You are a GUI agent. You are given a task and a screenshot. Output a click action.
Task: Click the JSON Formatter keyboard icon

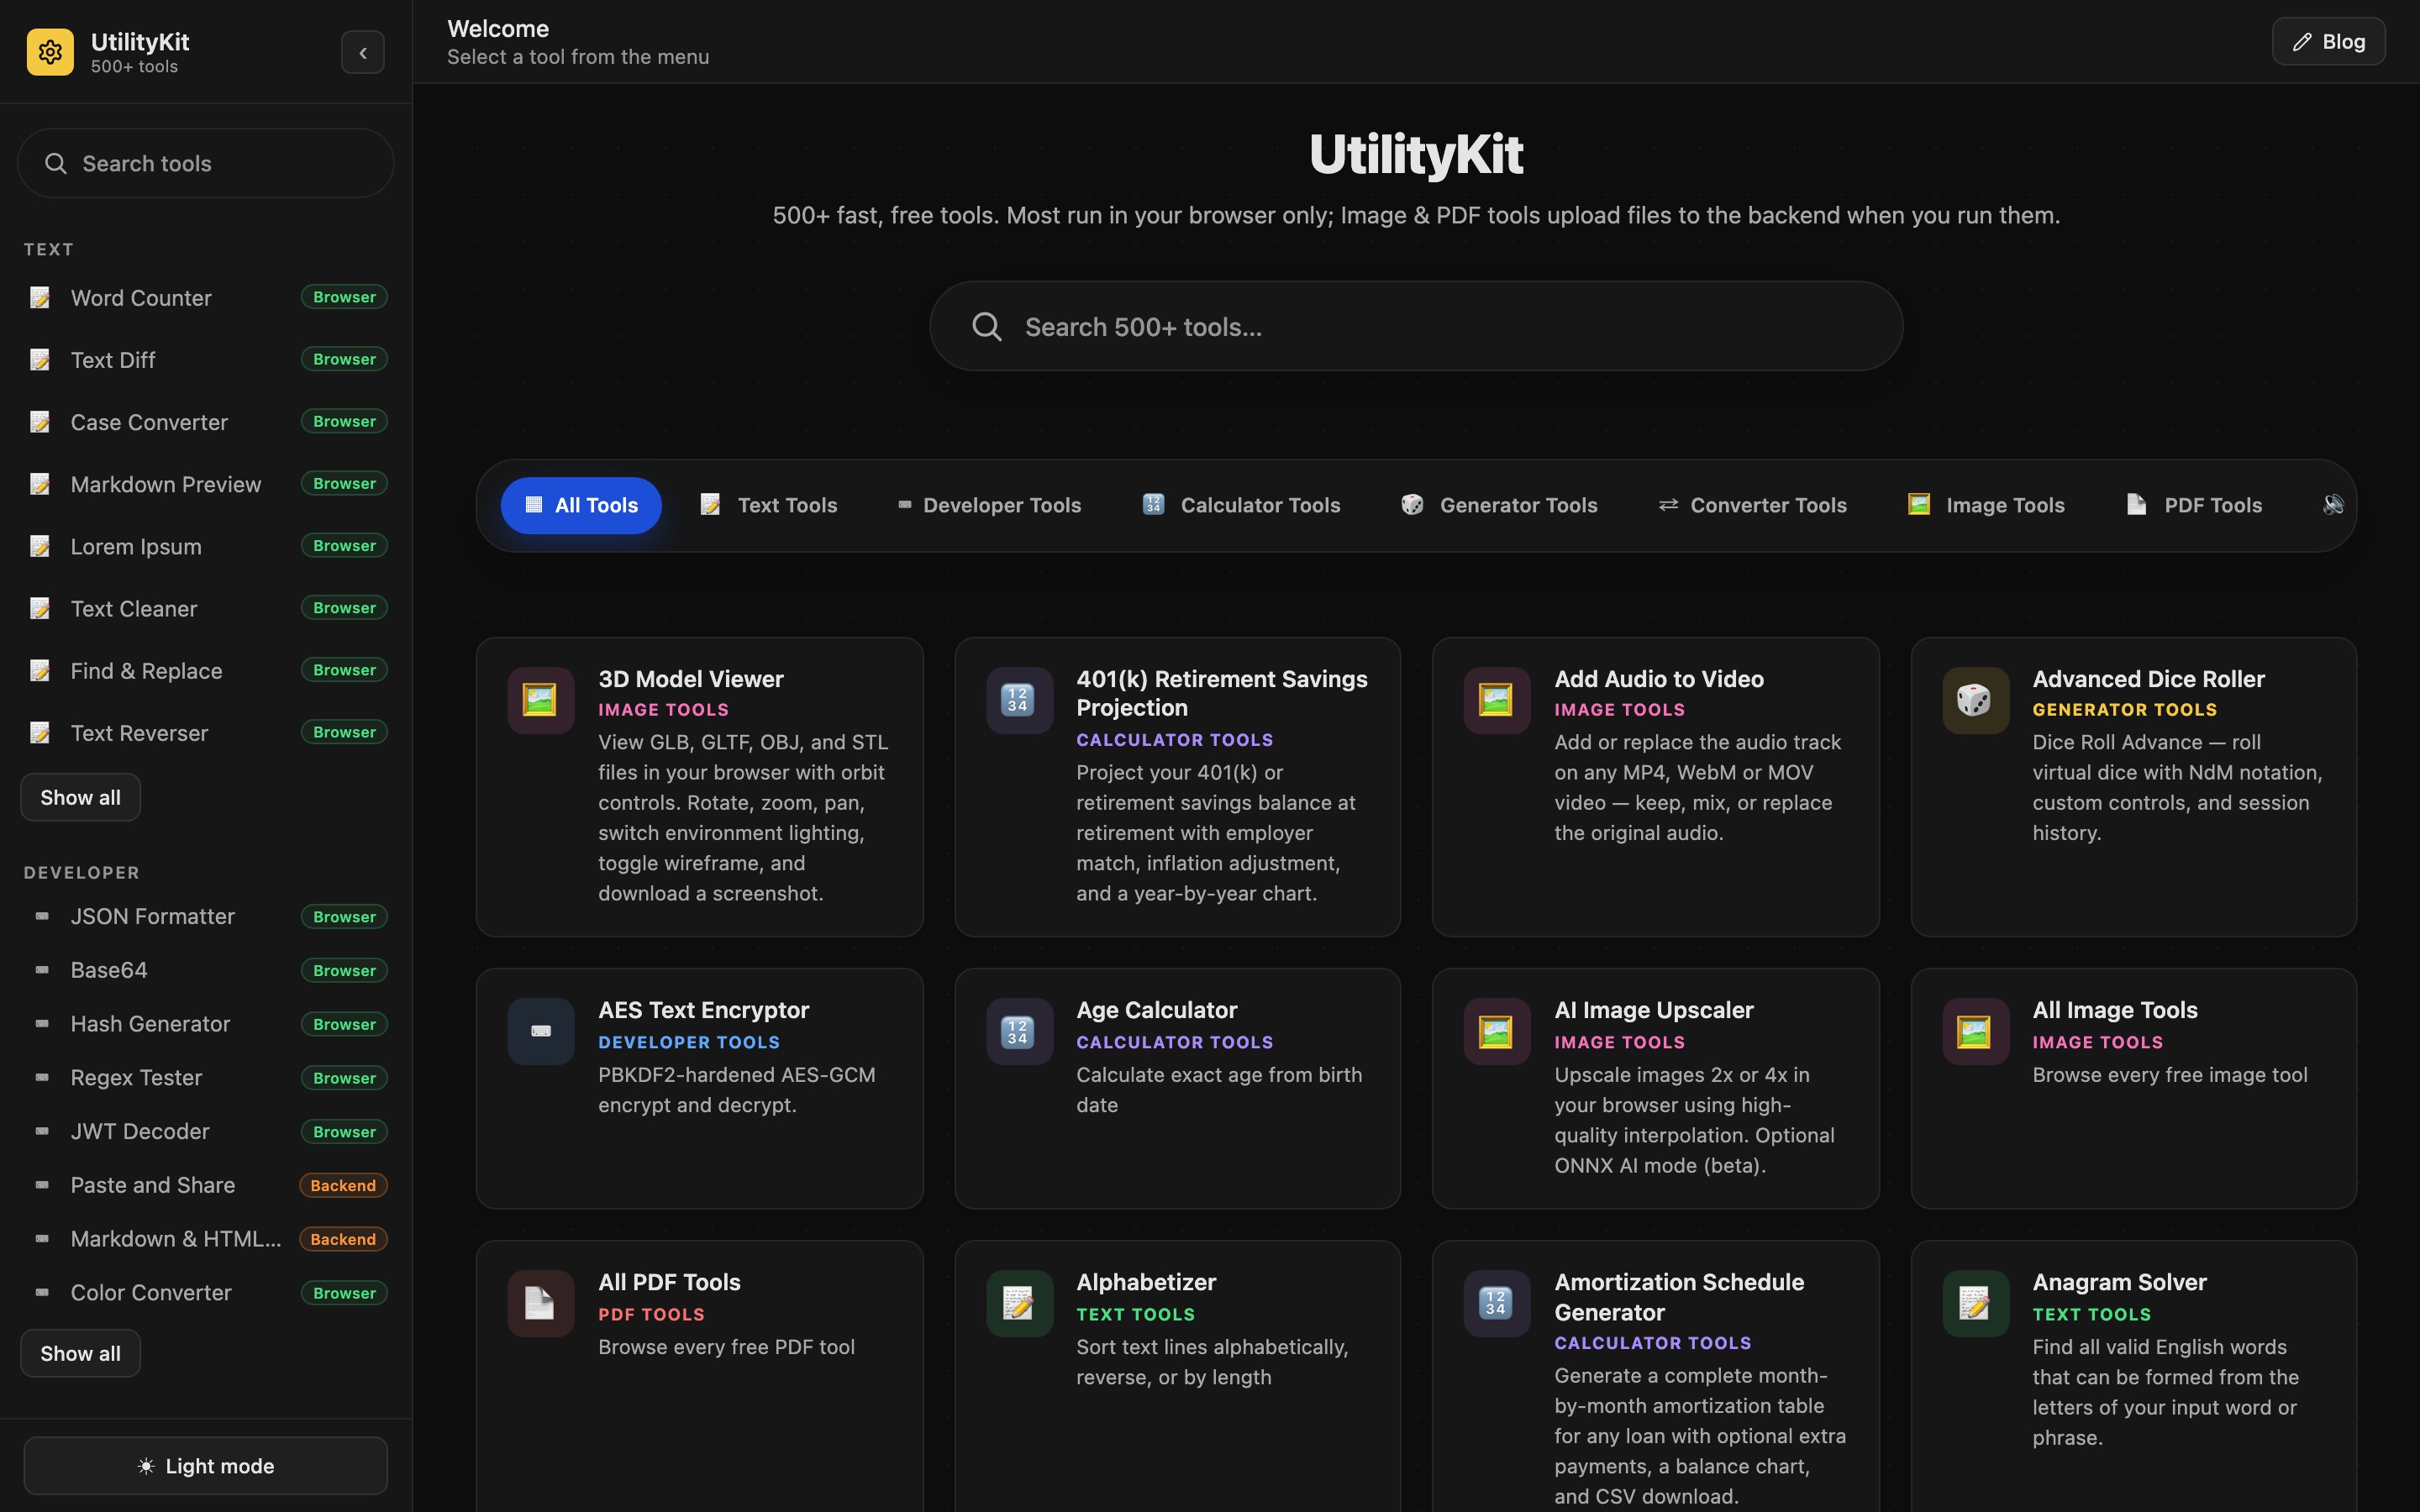42,916
